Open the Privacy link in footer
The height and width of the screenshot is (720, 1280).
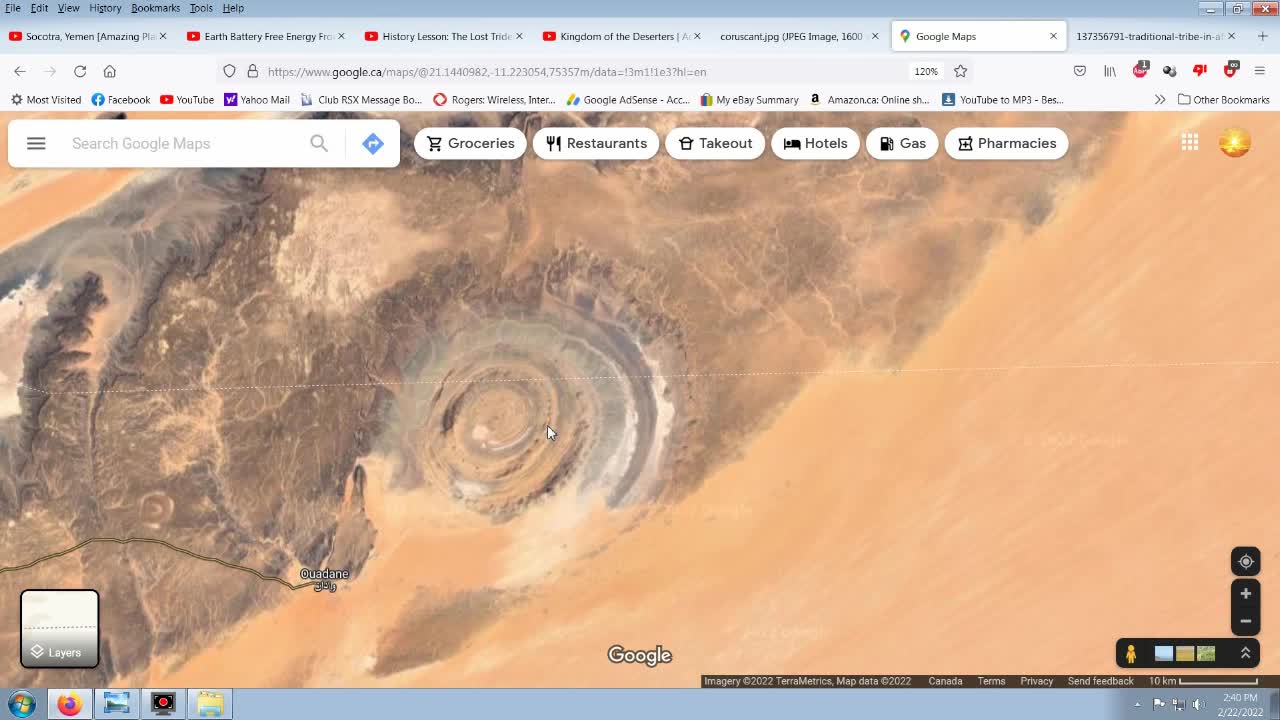coord(1037,681)
